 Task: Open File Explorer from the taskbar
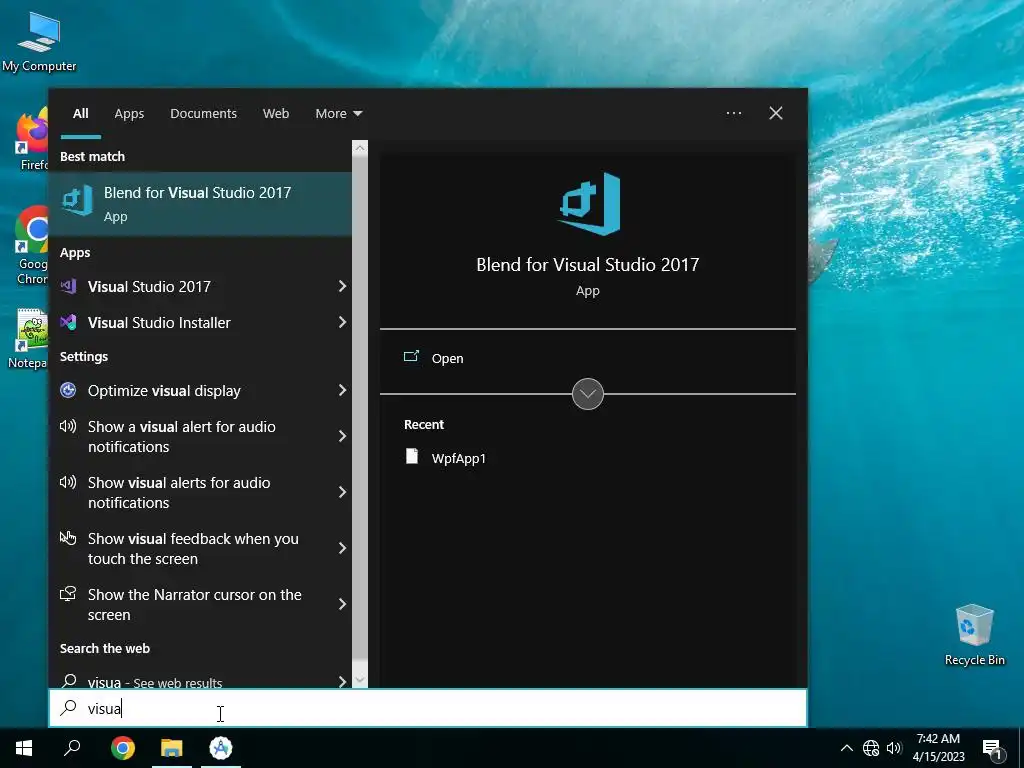tap(172, 748)
